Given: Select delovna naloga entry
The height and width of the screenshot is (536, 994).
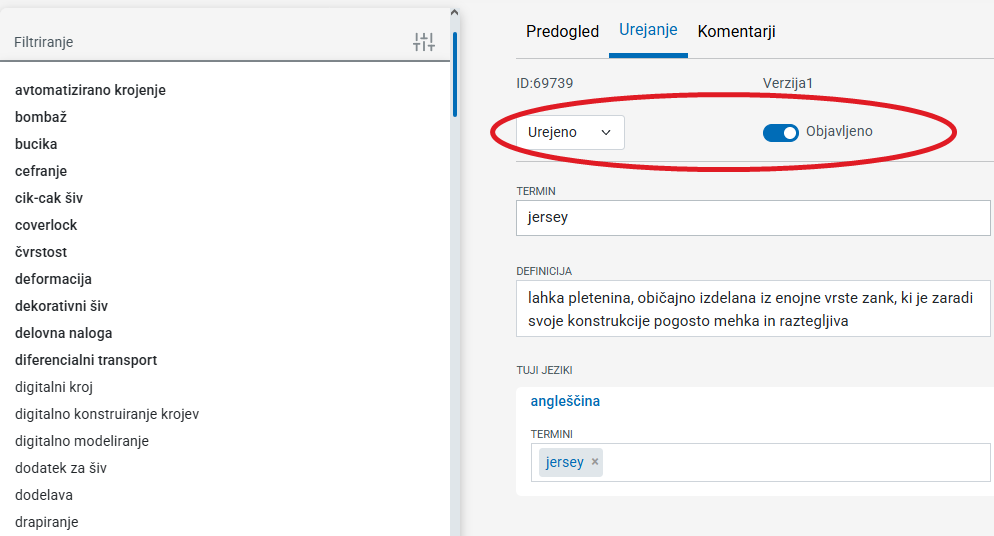Looking at the screenshot, I should point(63,333).
